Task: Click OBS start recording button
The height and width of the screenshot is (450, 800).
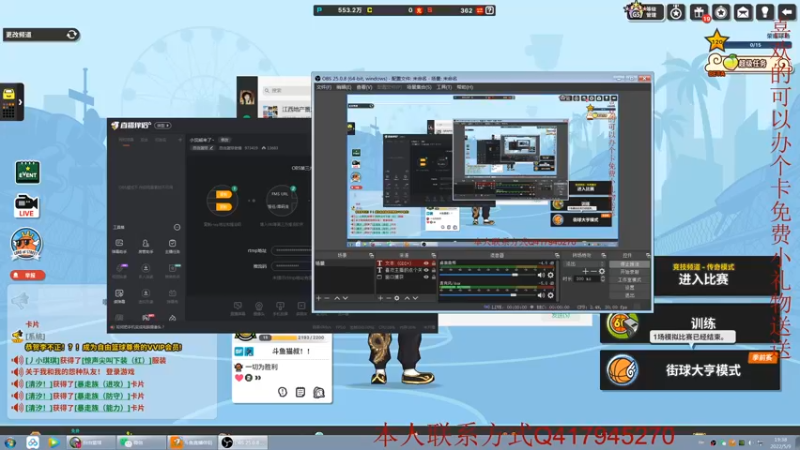Action: 629,272
